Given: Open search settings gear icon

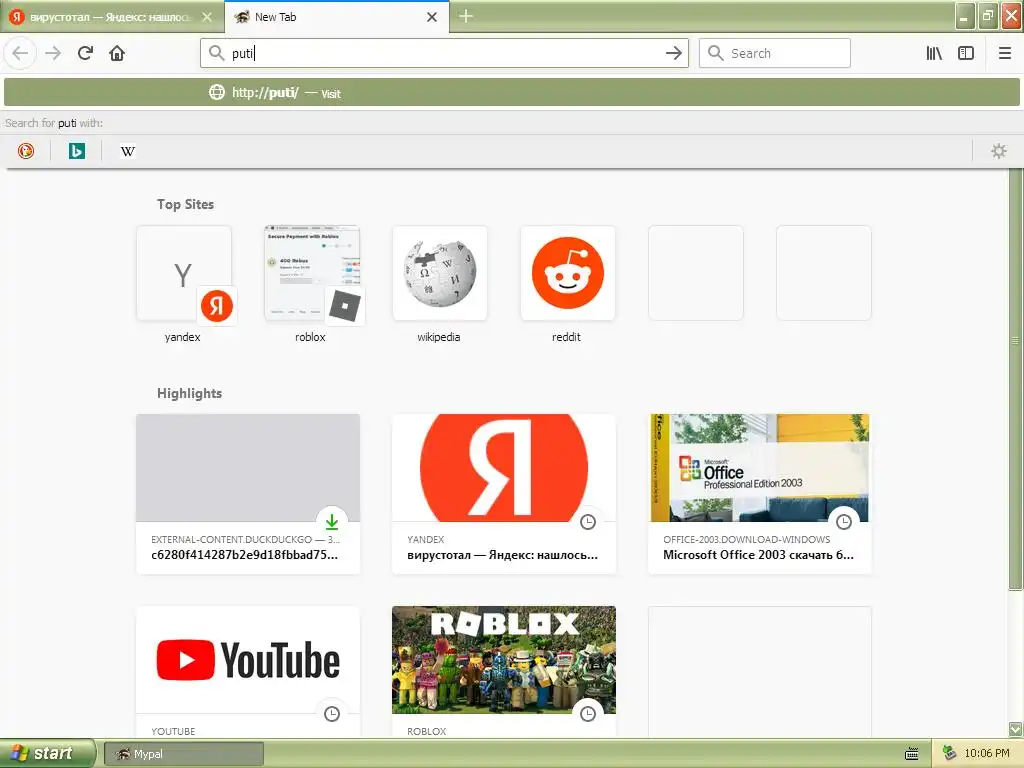Looking at the screenshot, I should [x=999, y=152].
